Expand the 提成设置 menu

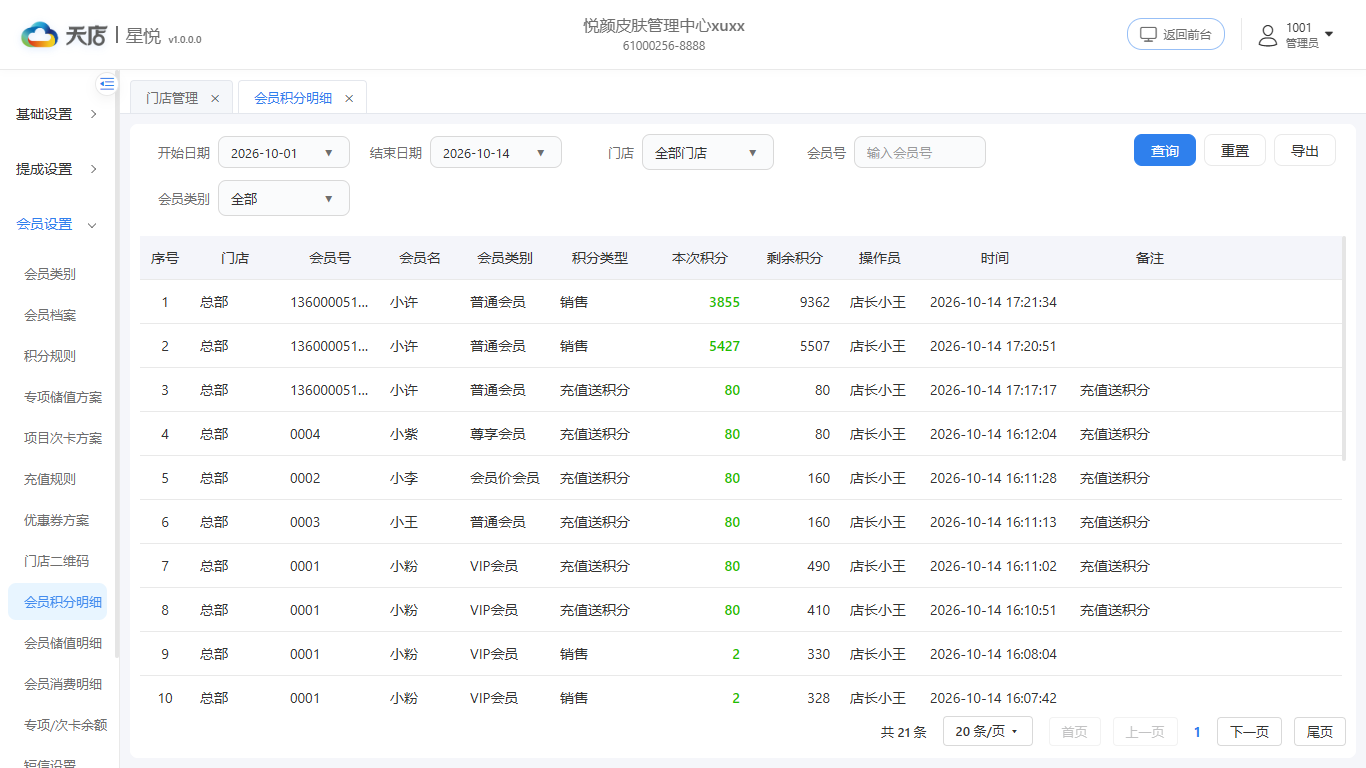pos(58,169)
